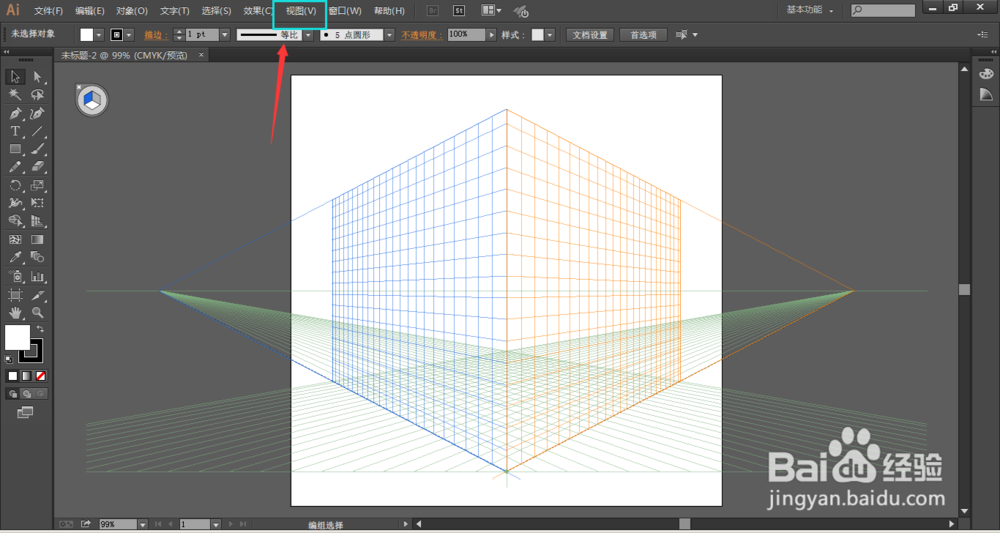Open the 基本功能 workspace switcher

click(x=810, y=10)
